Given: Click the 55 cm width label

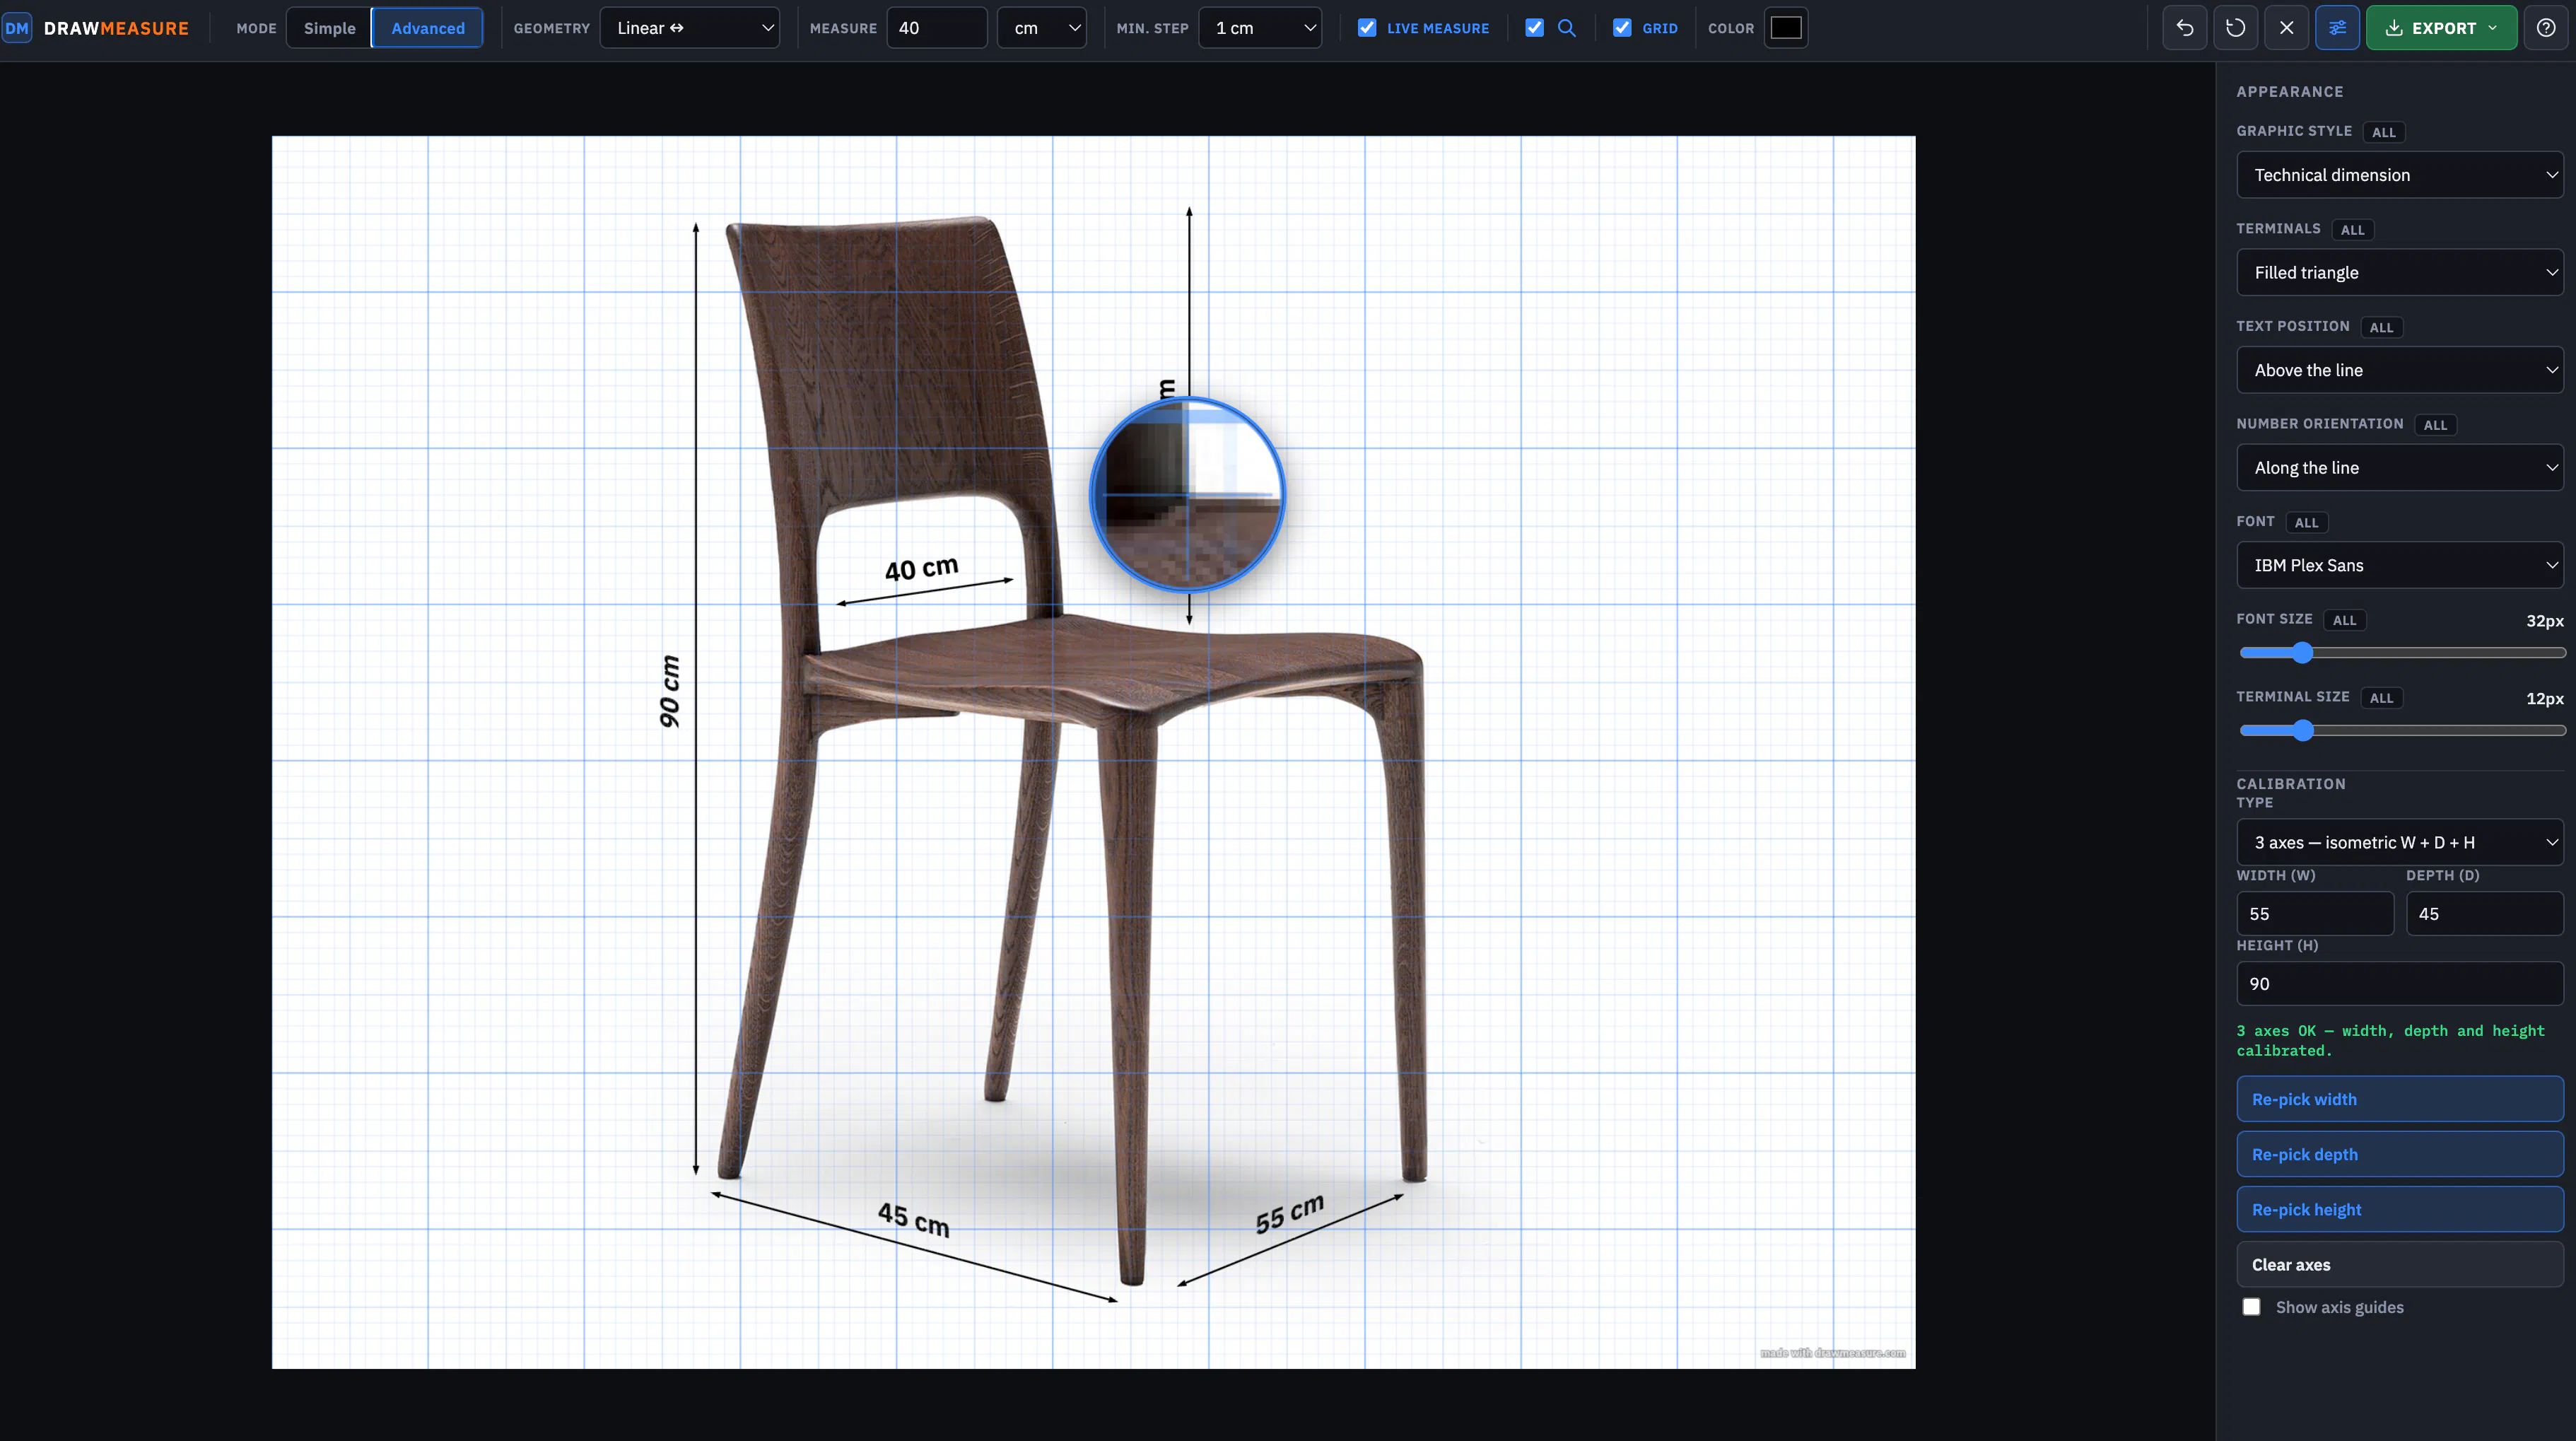Looking at the screenshot, I should pyautogui.click(x=1290, y=1213).
